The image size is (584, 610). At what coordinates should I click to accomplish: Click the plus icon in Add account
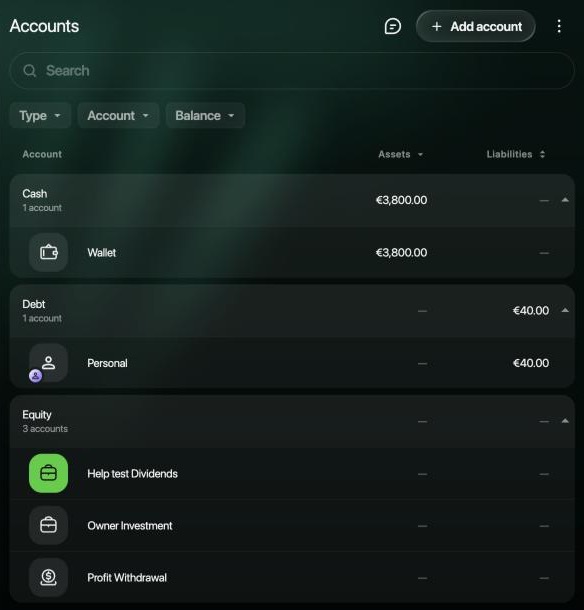pyautogui.click(x=437, y=26)
